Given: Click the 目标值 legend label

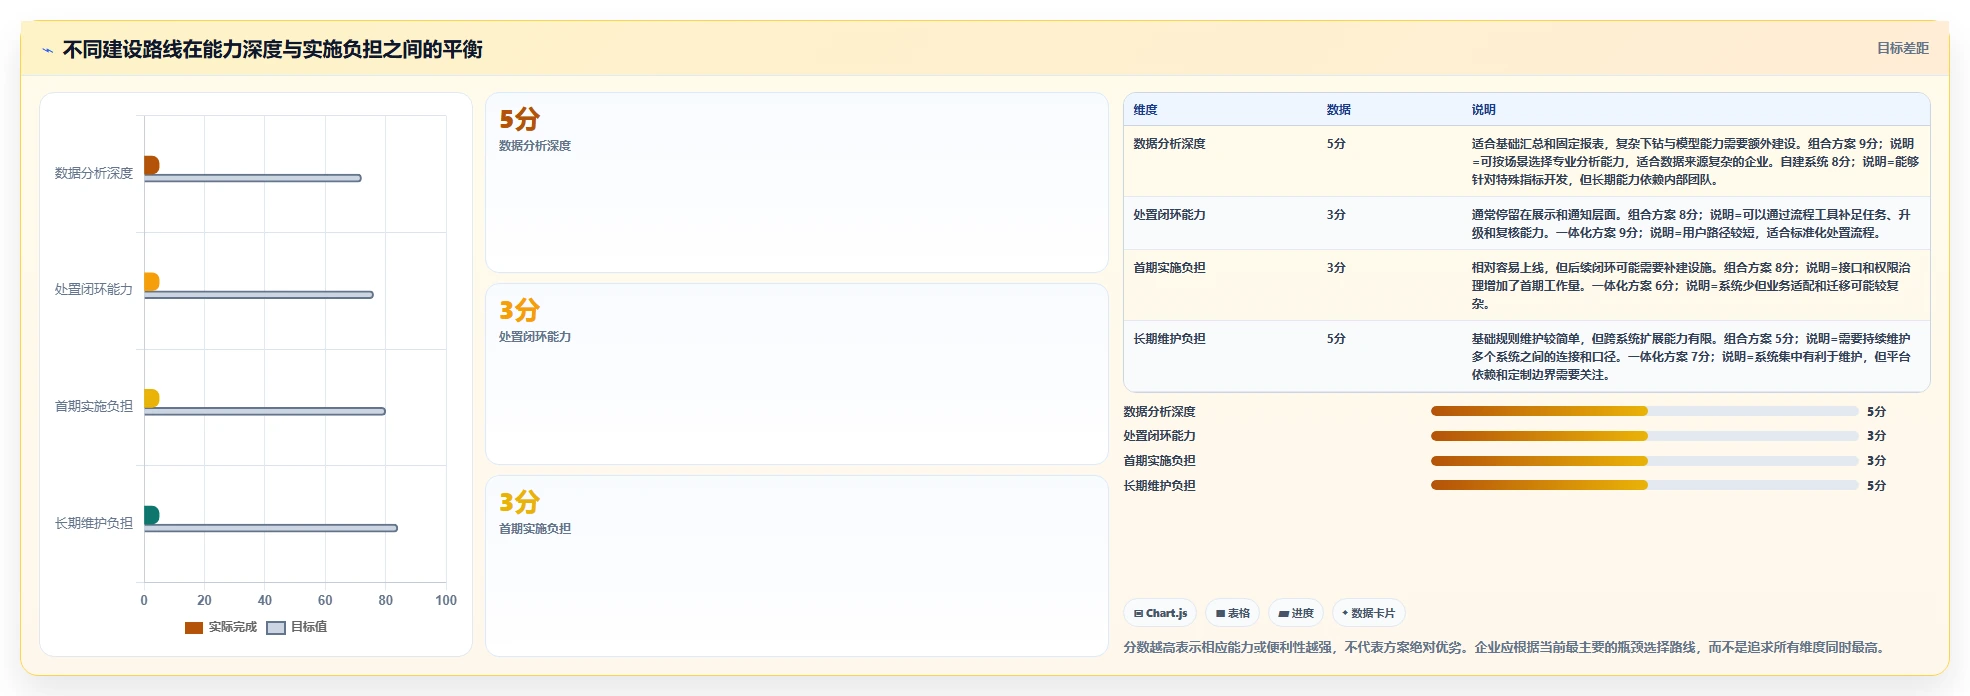Looking at the screenshot, I should coord(309,627).
